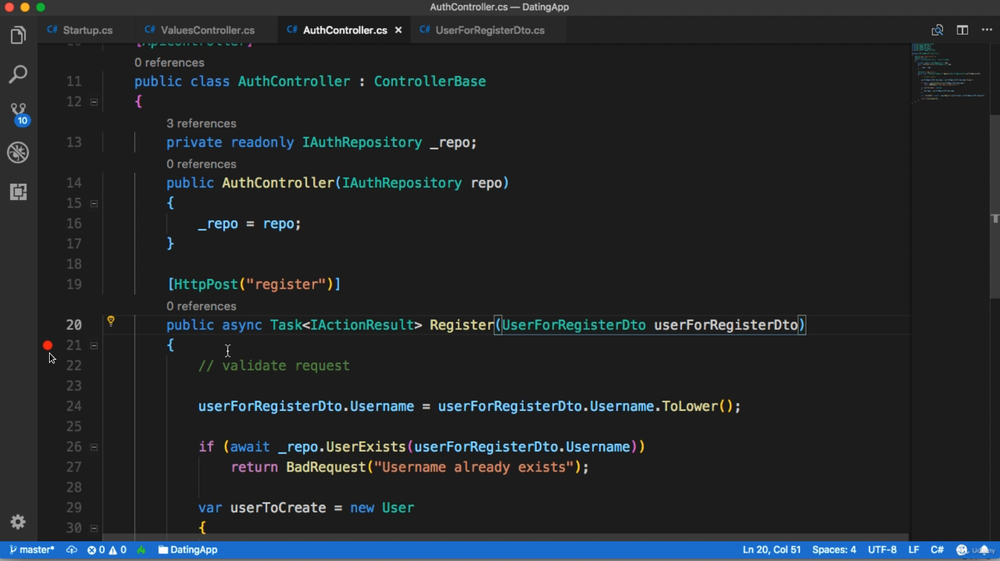Click the feedback smiley in status bar

[x=962, y=550]
